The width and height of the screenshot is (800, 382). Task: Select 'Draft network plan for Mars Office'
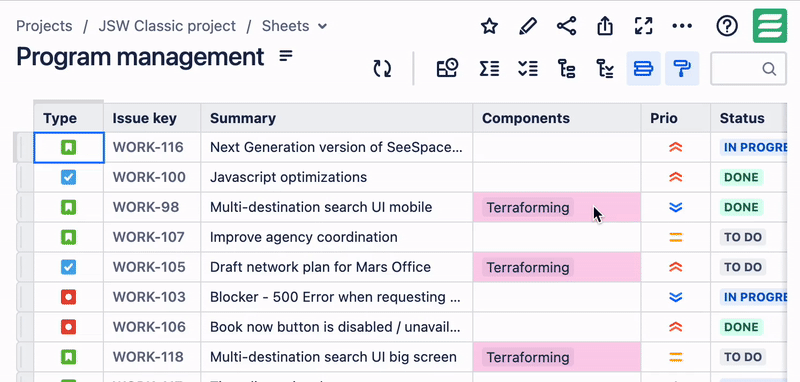click(337, 267)
